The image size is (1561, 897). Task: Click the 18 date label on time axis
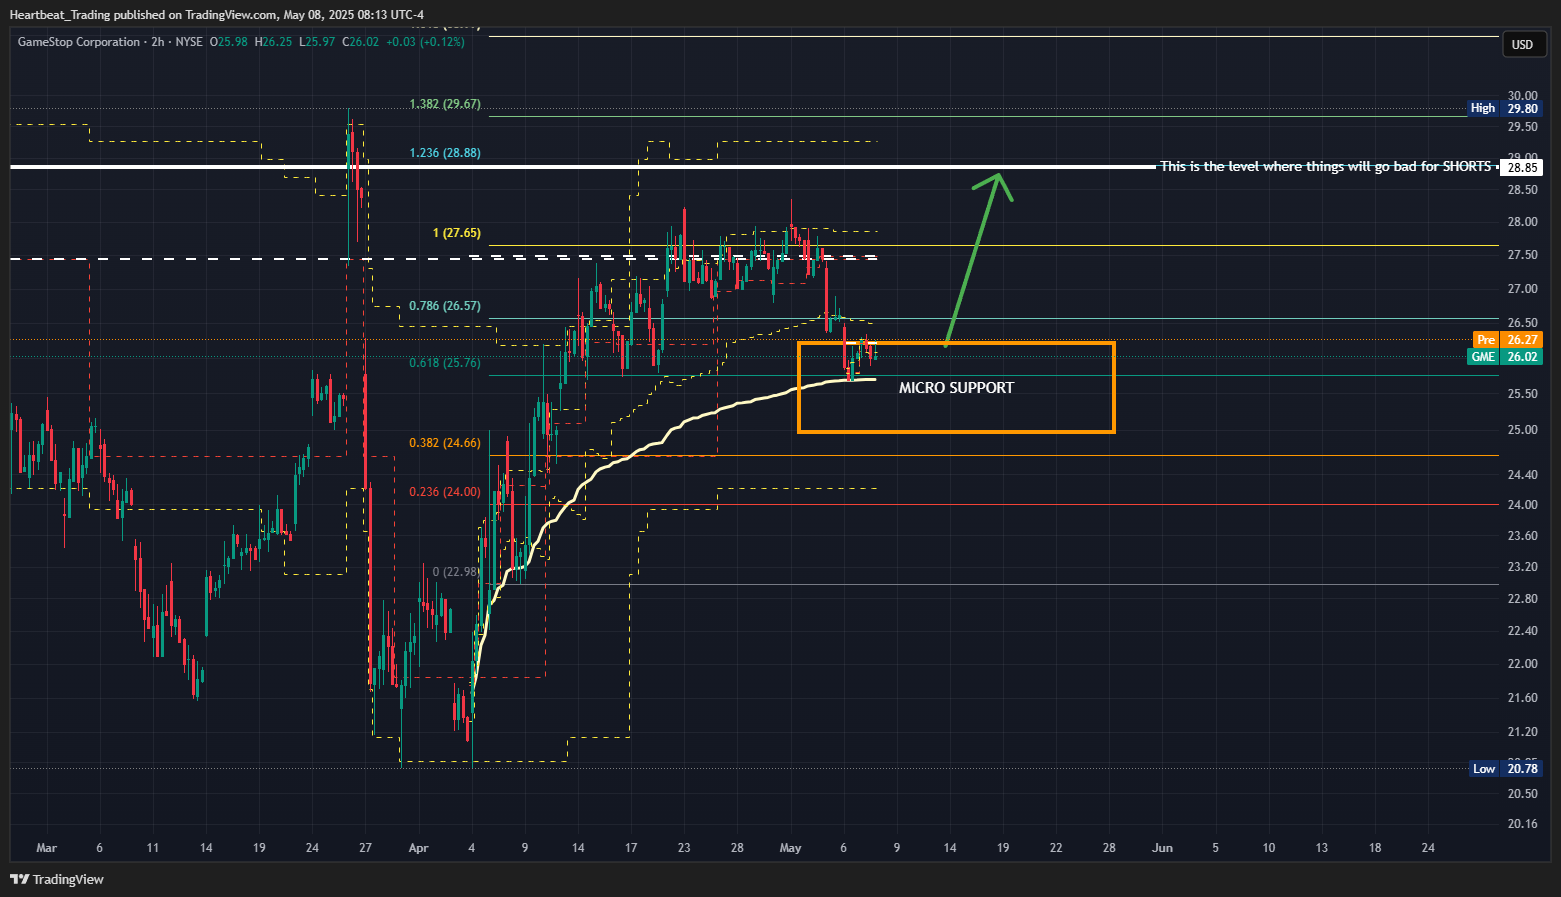tap(1375, 848)
